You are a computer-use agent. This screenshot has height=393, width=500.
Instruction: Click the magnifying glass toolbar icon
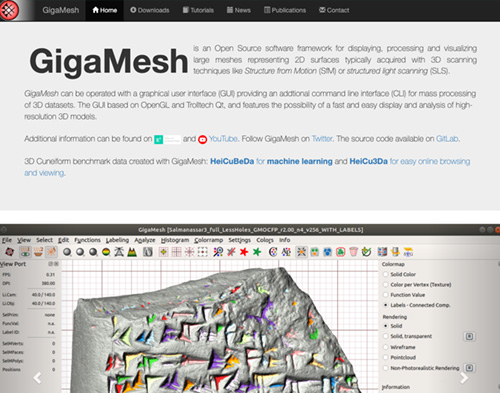(218, 252)
